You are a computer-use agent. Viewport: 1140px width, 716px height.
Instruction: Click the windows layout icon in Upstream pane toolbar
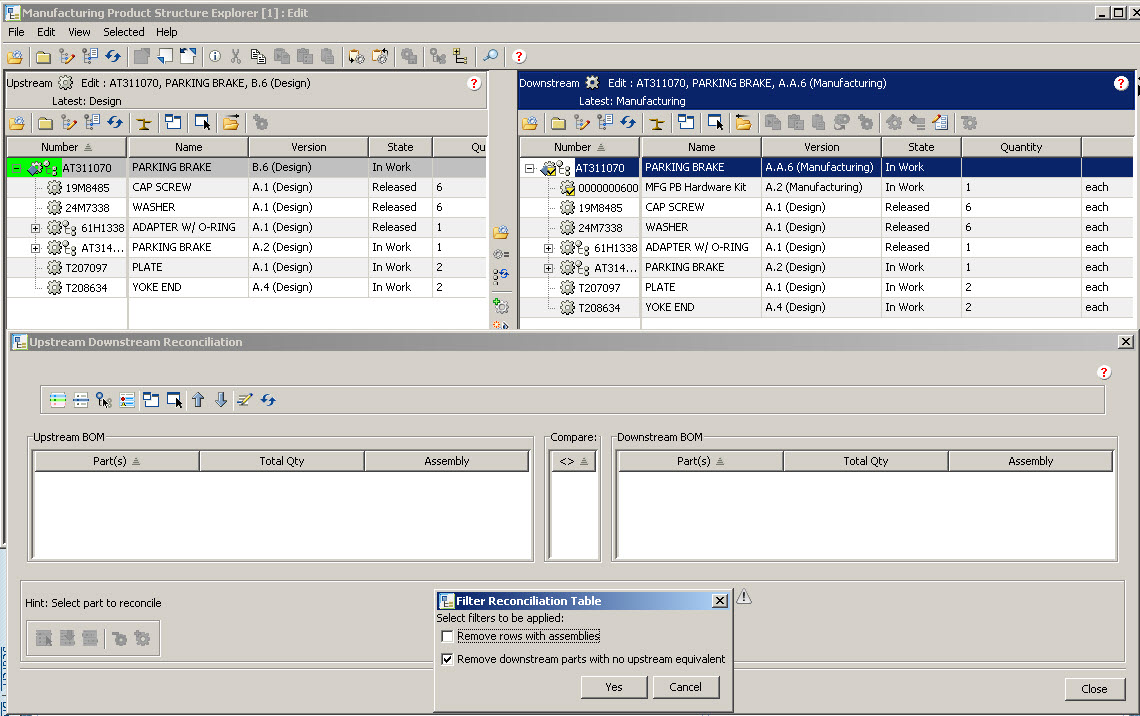(x=173, y=123)
